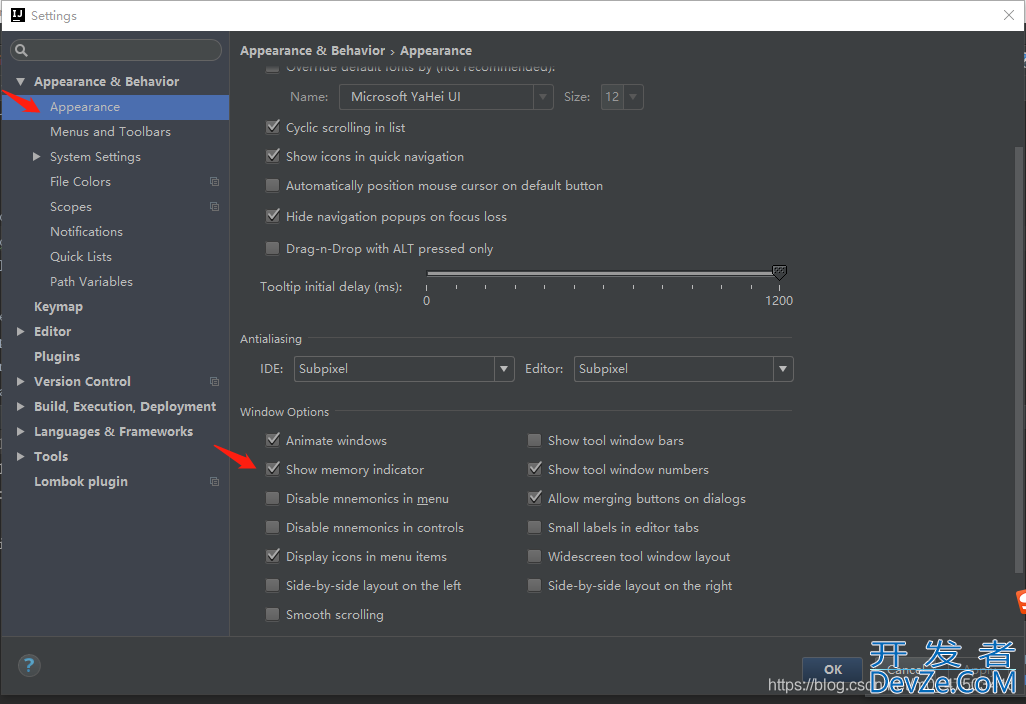Click project-level icon next to Lombok plugin
Screen dimensions: 1026x704
pyautogui.click(x=214, y=481)
